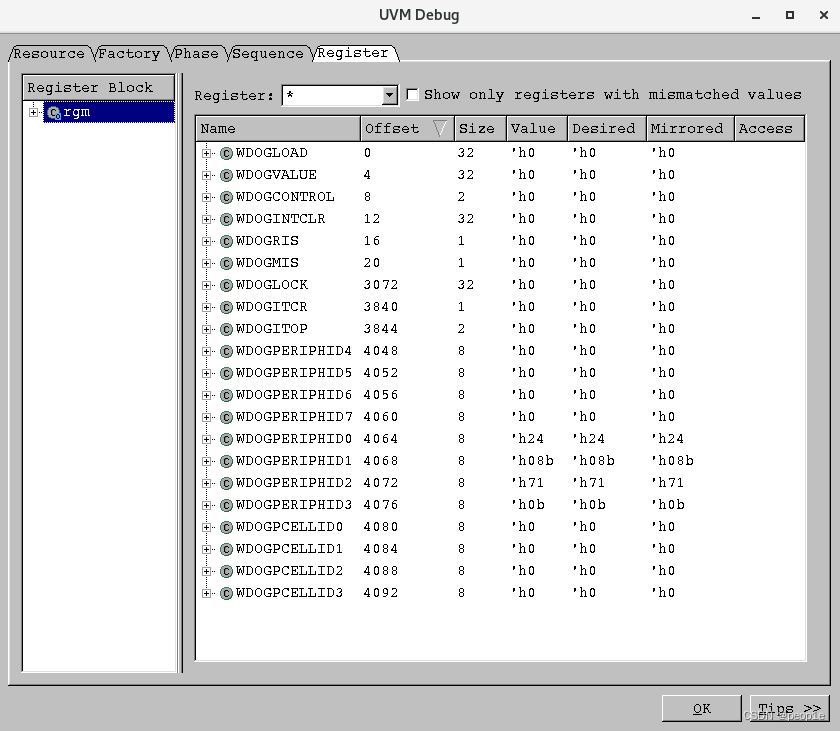Click the WDOGRIS register icon
The image size is (840, 731).
point(226,241)
